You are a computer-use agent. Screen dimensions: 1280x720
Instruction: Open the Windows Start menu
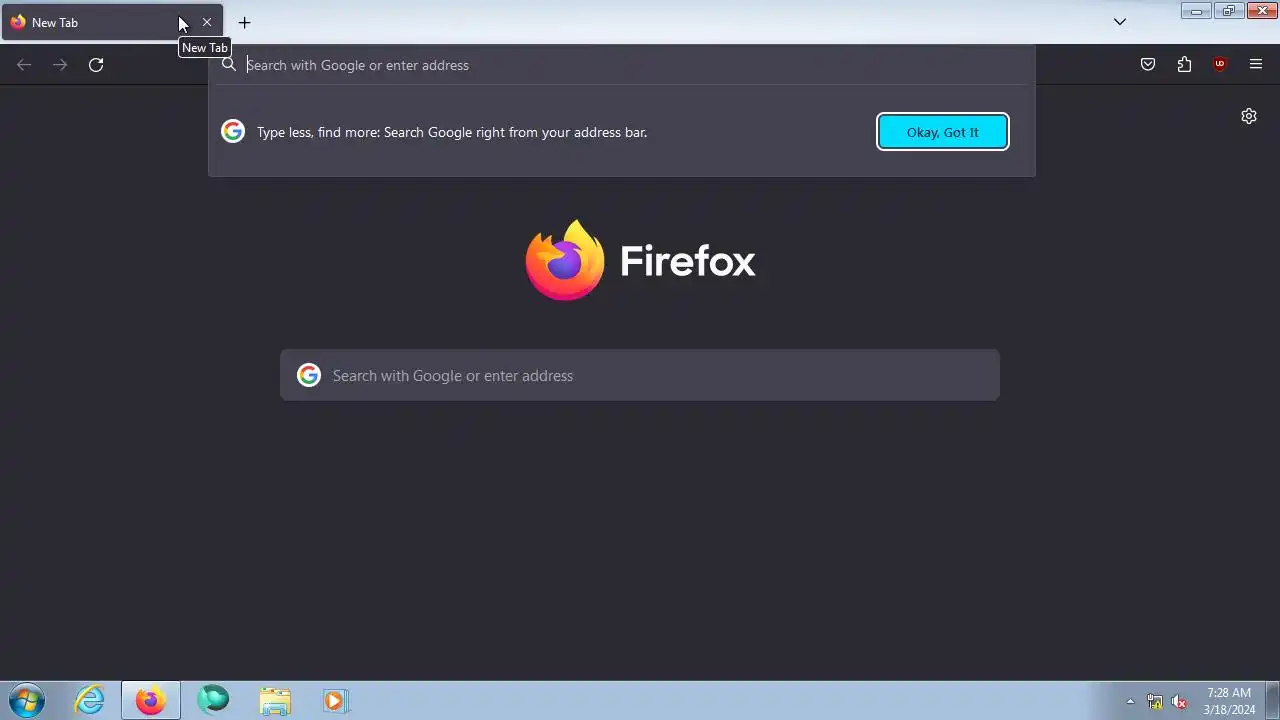26,700
